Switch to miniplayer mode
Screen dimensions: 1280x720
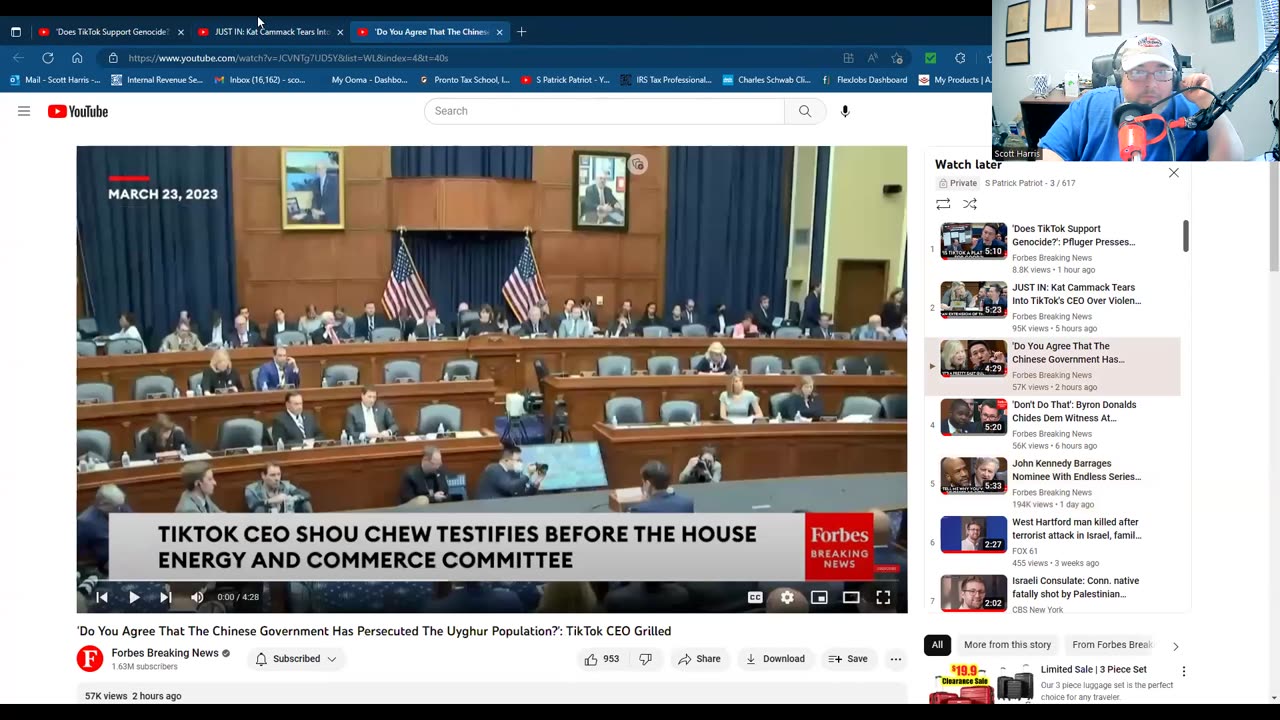click(819, 597)
